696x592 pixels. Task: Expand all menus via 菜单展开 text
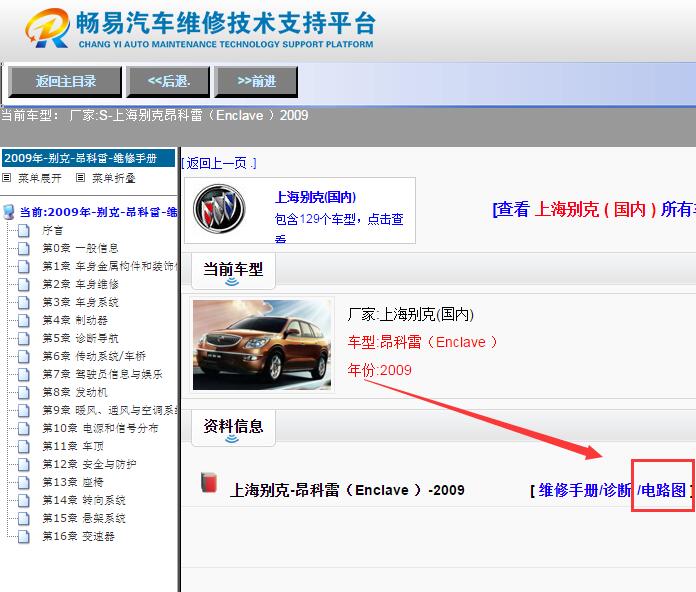(40, 178)
